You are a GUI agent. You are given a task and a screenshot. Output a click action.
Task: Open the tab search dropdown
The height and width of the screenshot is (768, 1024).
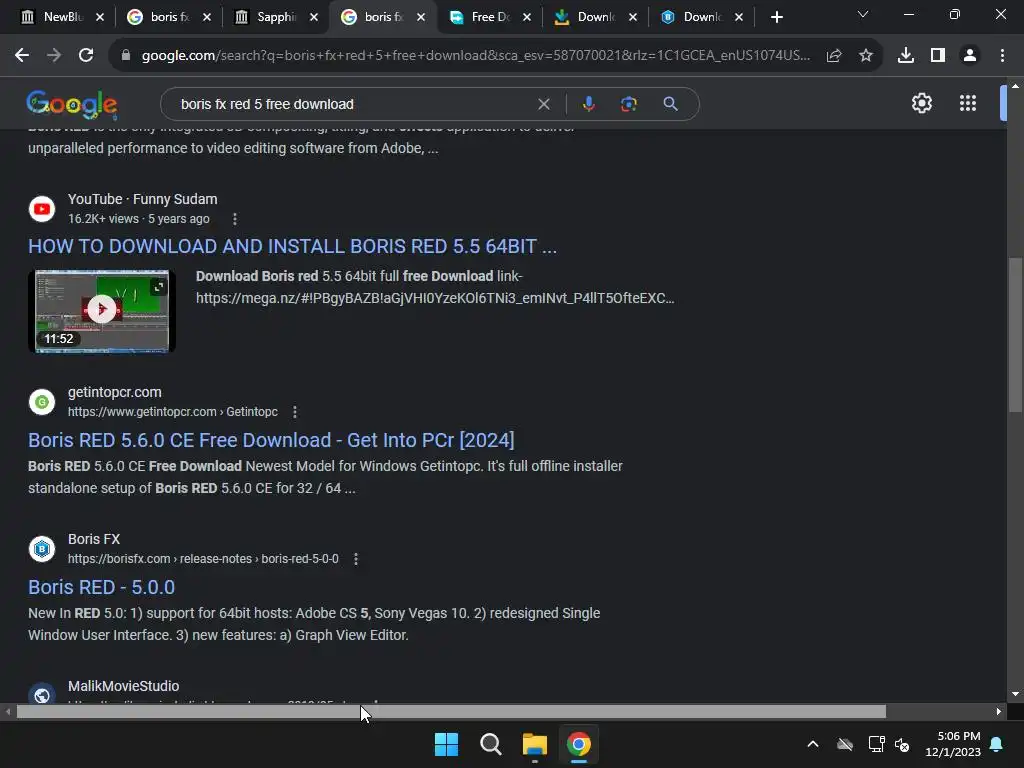pos(863,14)
